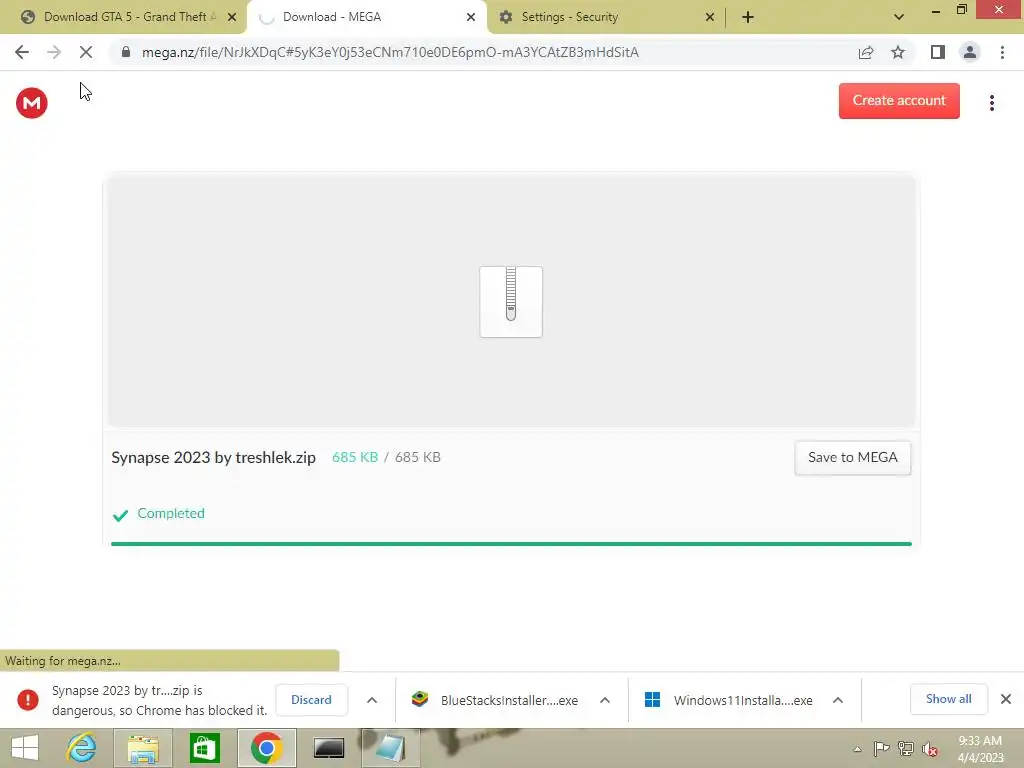Open the Windows Start button

point(25,748)
